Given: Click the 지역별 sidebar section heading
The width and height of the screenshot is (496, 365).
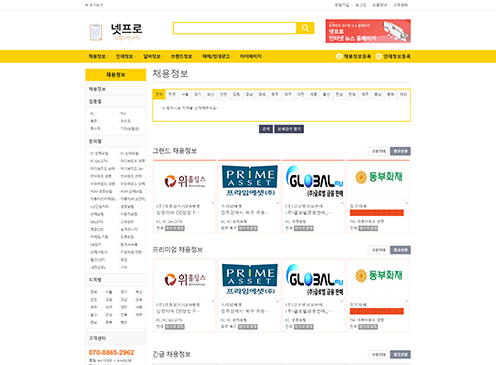Looking at the screenshot, I should (116, 280).
